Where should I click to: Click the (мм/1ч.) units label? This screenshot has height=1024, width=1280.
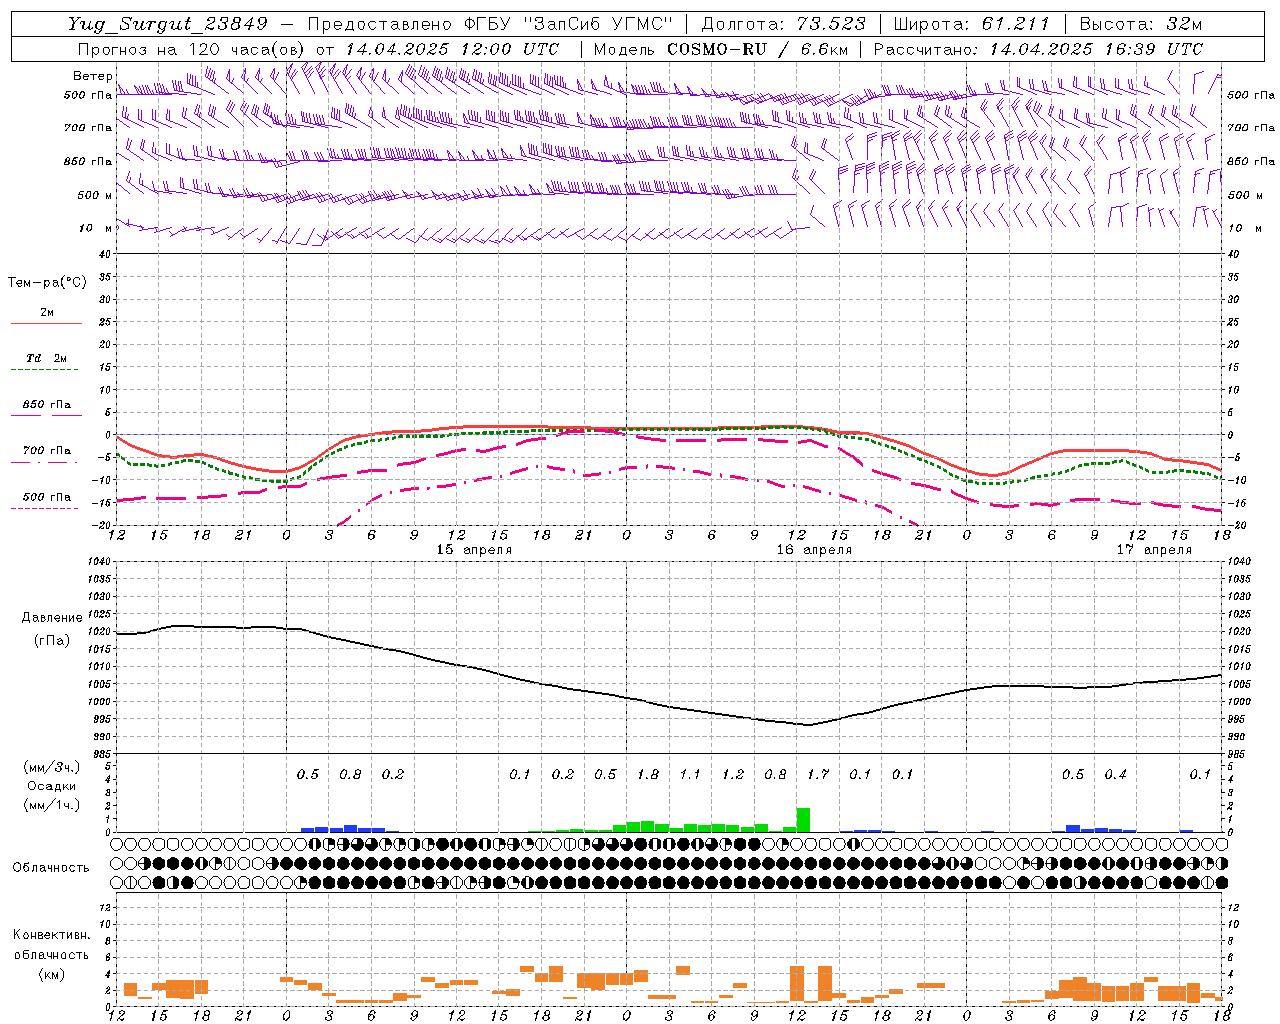point(52,805)
